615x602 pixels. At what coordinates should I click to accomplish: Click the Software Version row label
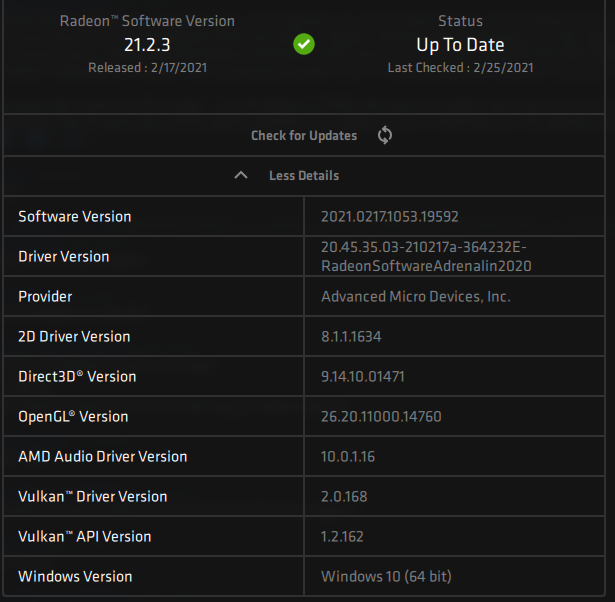tap(75, 216)
